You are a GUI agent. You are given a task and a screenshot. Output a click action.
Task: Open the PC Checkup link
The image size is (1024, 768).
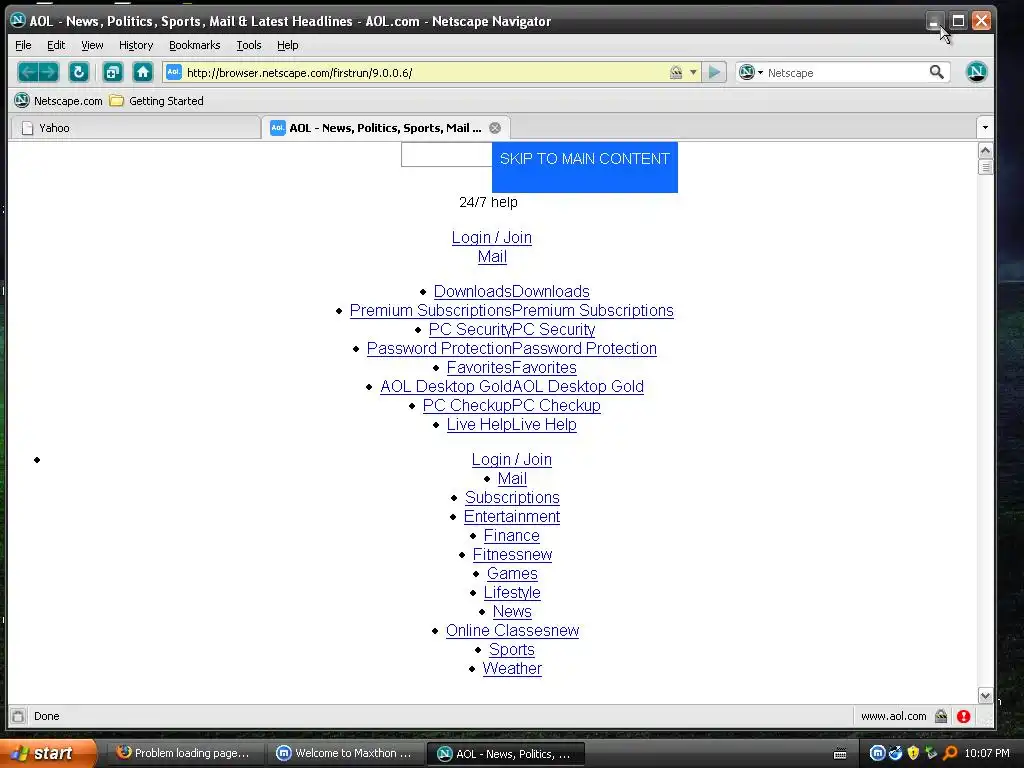pyautogui.click(x=511, y=405)
